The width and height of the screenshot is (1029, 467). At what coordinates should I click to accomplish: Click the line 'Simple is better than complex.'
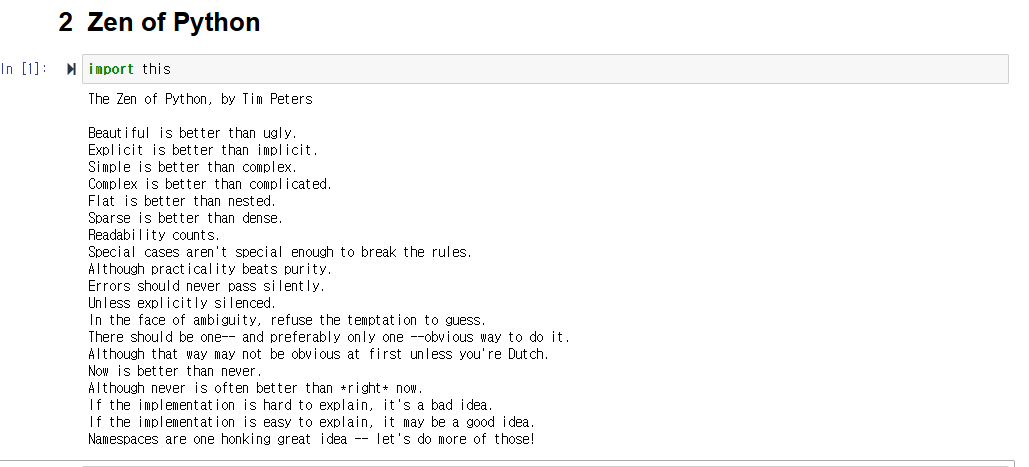coord(192,167)
